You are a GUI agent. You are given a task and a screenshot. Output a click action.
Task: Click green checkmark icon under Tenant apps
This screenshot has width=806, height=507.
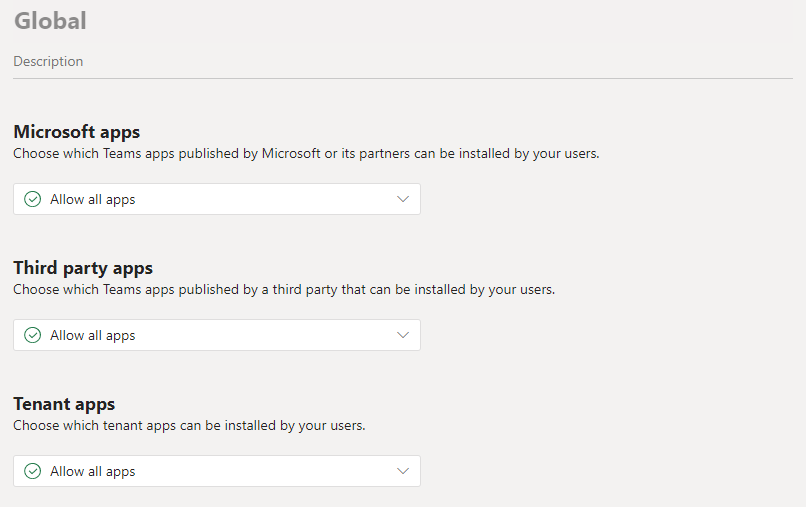[32, 471]
